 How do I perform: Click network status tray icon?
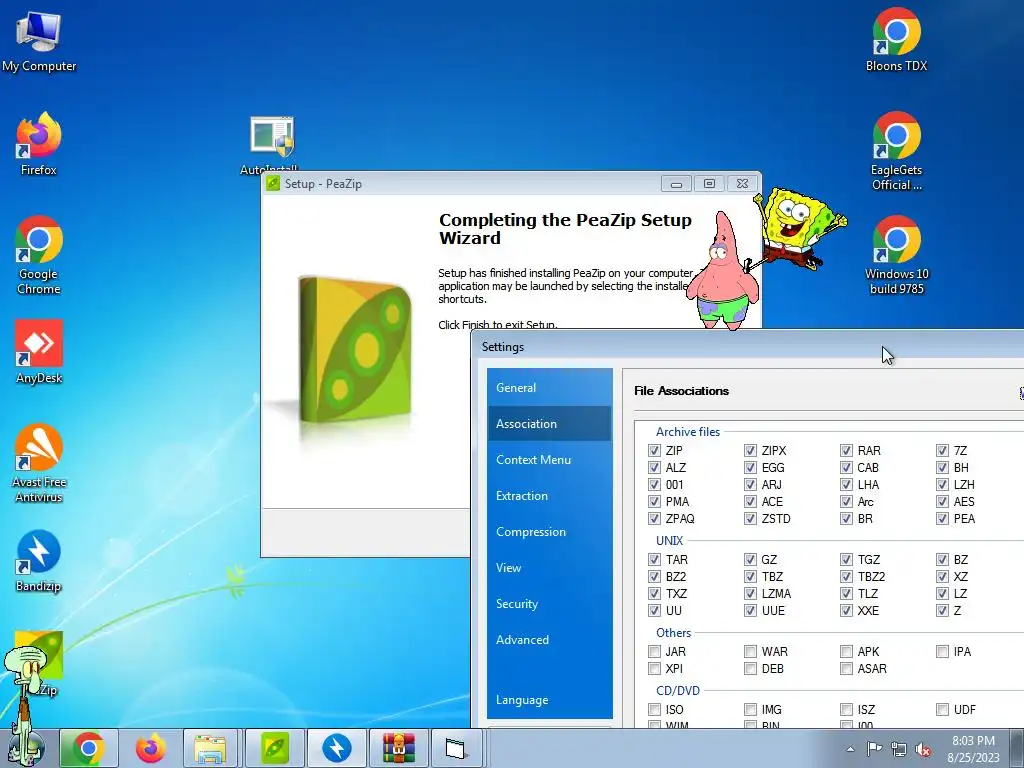(899, 749)
